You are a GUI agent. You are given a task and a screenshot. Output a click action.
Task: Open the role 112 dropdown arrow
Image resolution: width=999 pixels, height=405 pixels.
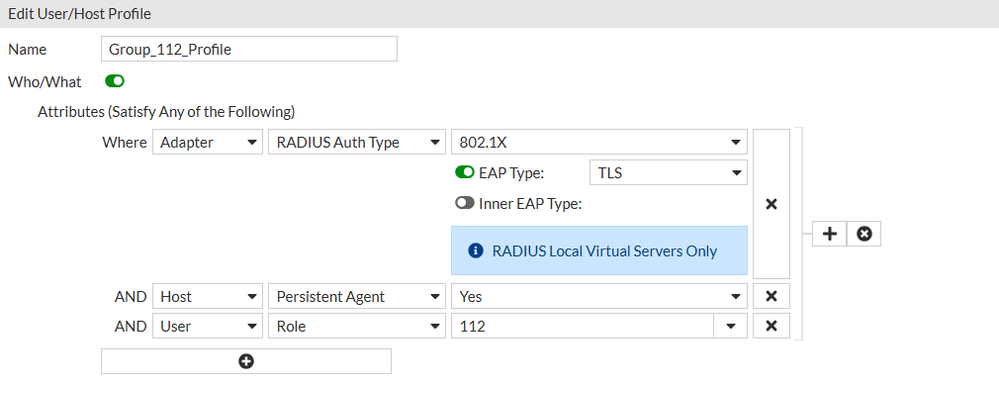point(731,326)
